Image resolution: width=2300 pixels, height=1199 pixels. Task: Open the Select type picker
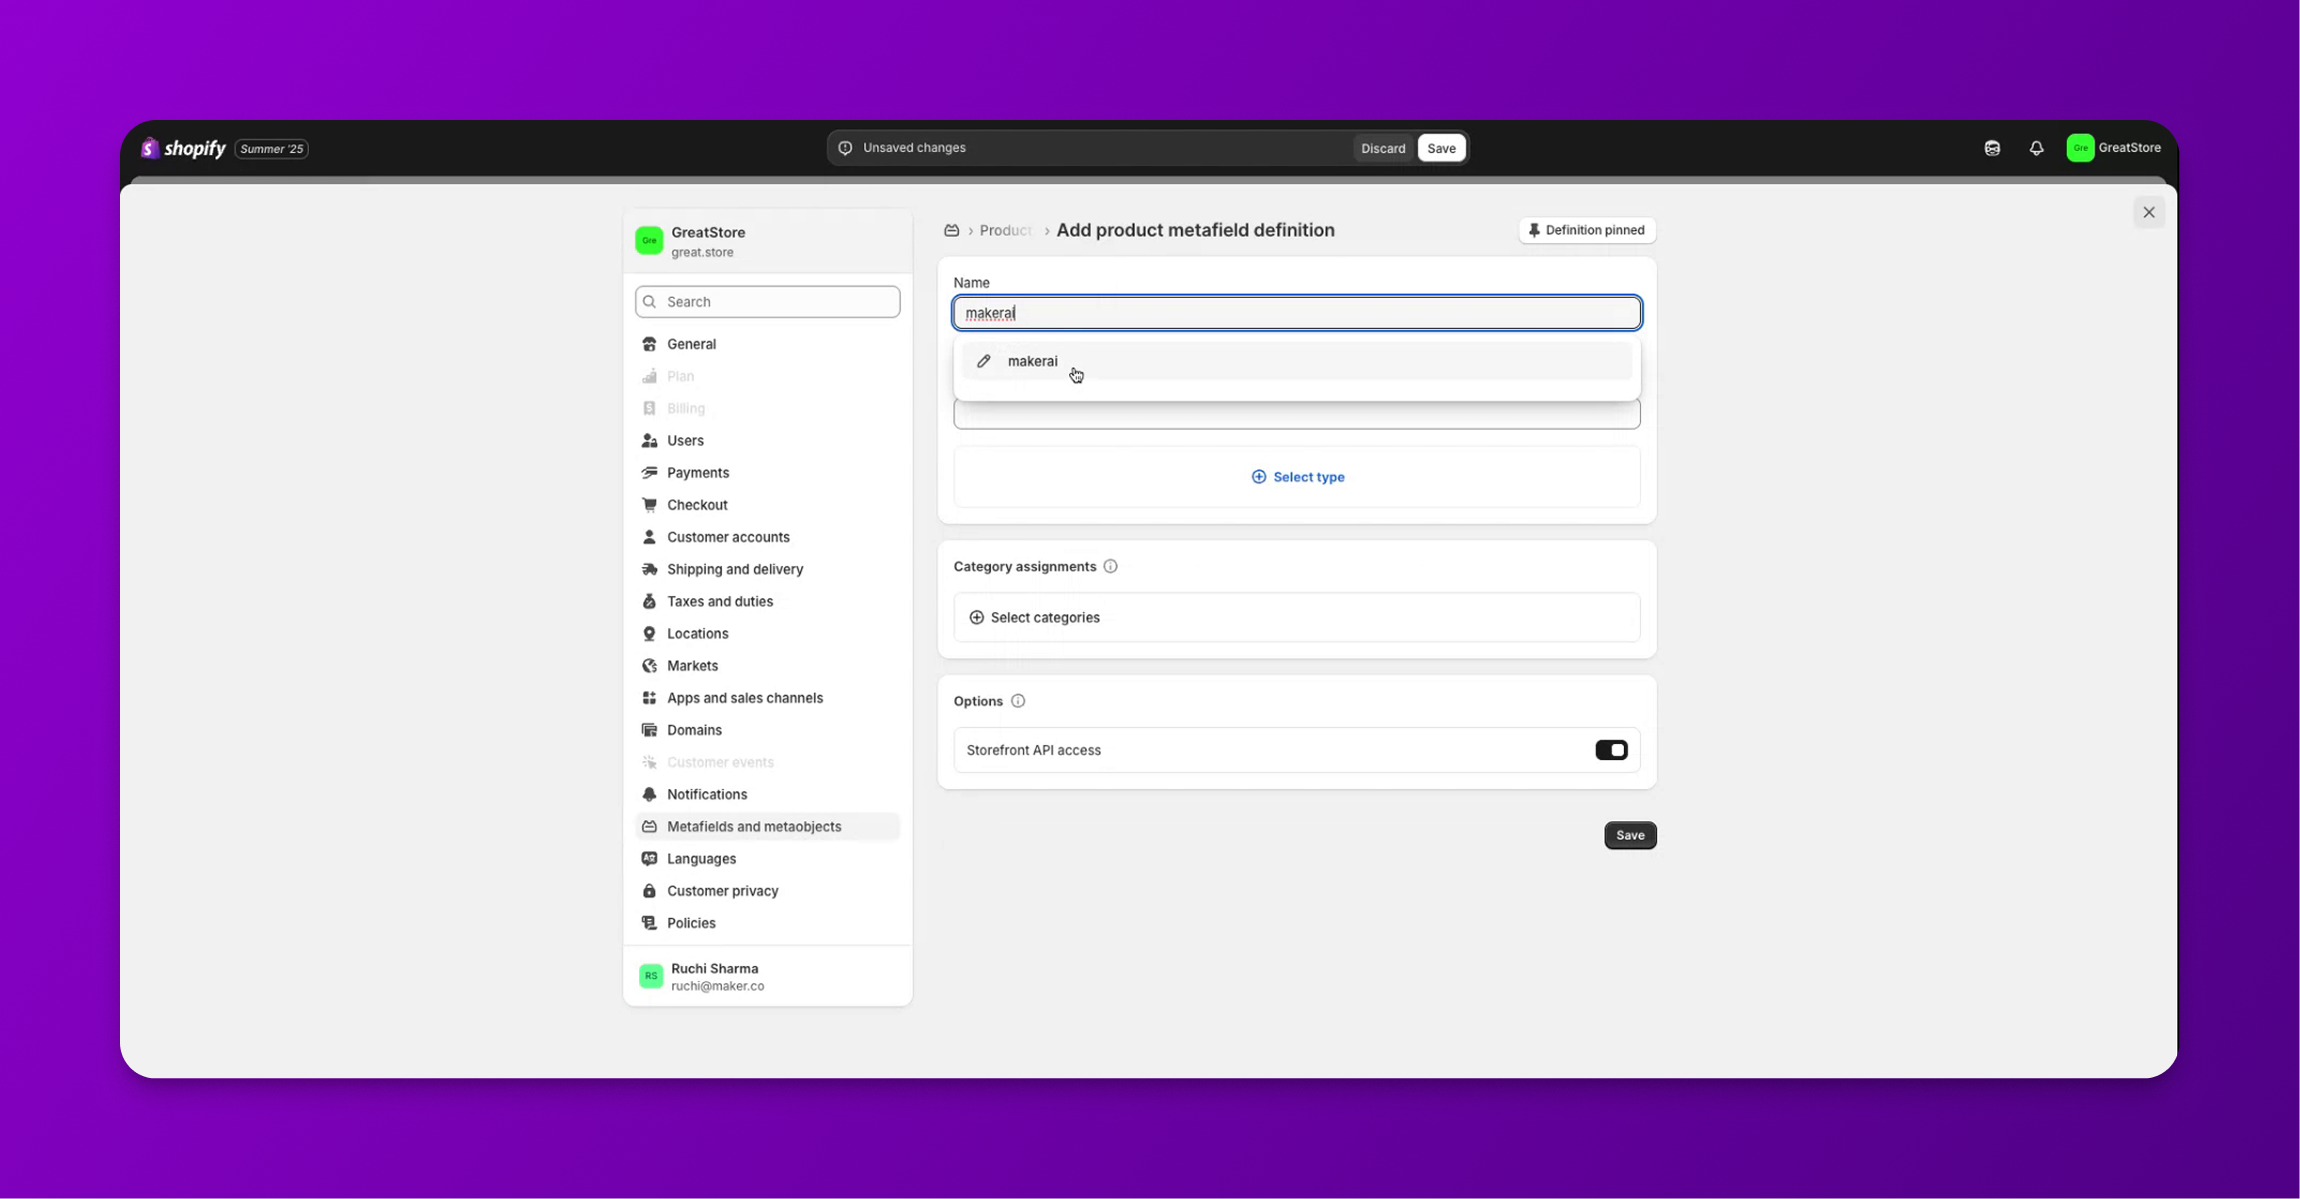point(1297,477)
